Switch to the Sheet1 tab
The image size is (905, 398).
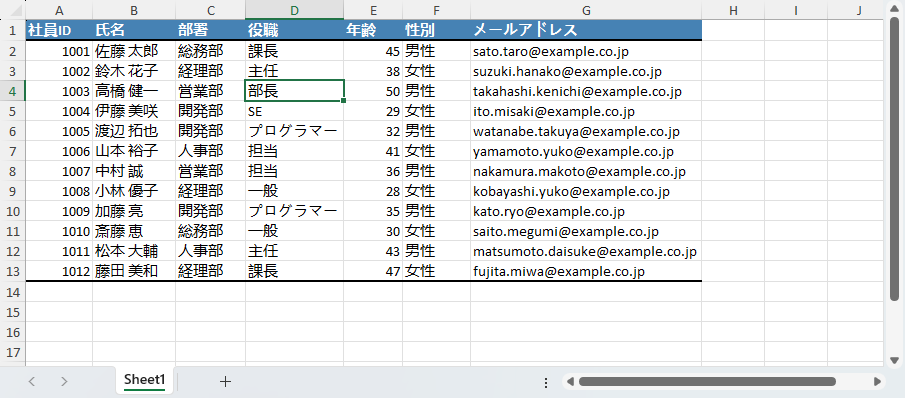click(x=145, y=380)
